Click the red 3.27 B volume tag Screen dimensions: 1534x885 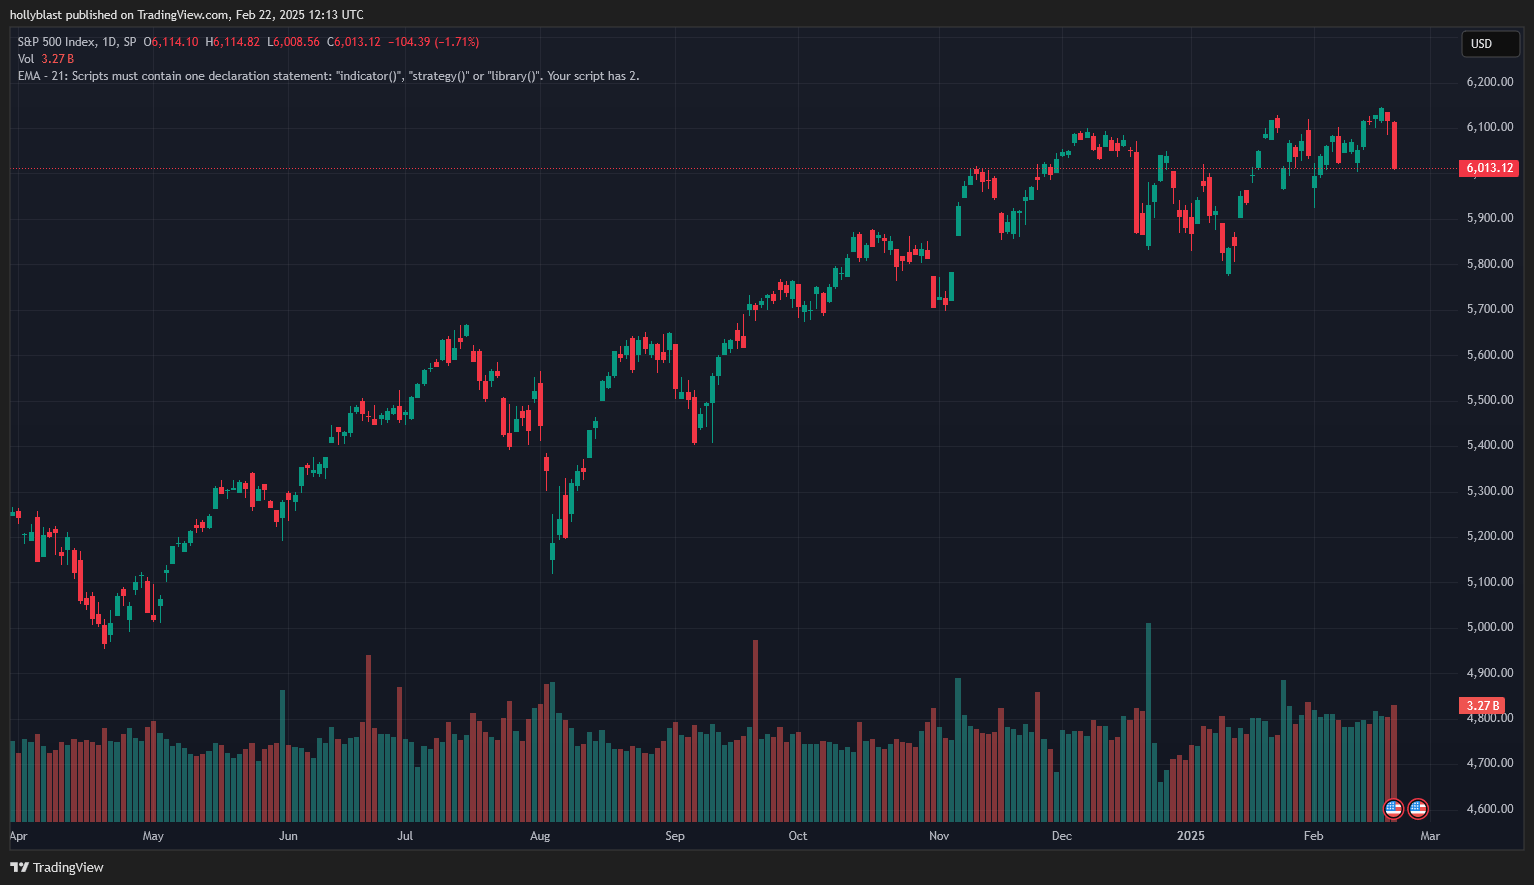tap(1482, 705)
